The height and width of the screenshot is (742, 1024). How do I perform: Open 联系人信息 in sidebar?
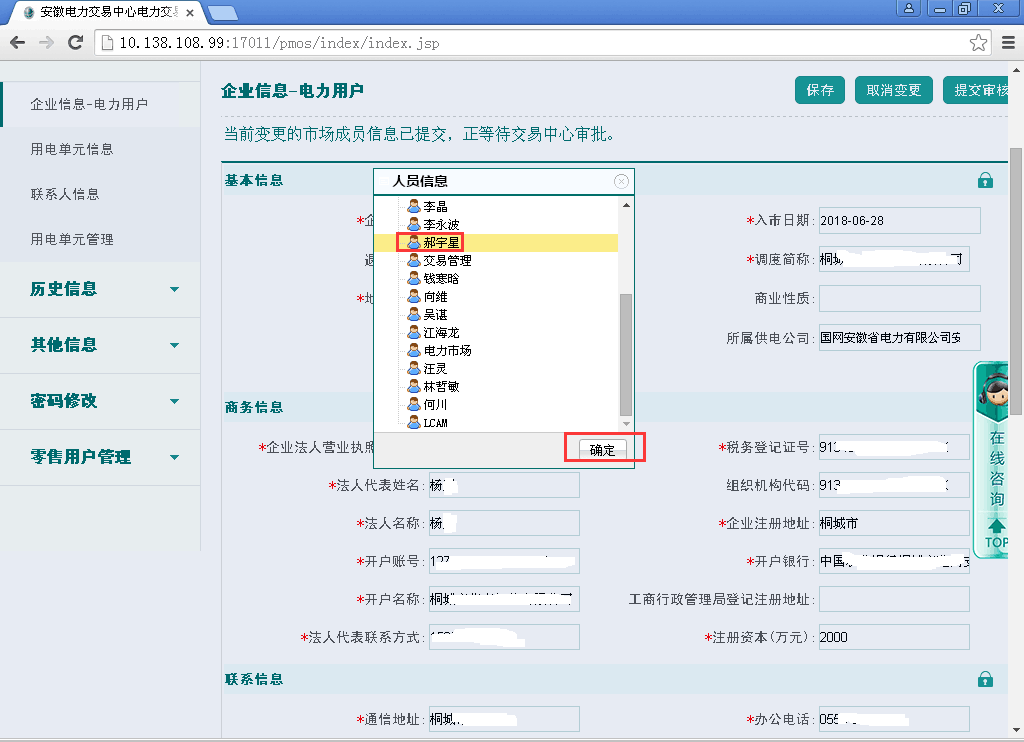(x=65, y=194)
